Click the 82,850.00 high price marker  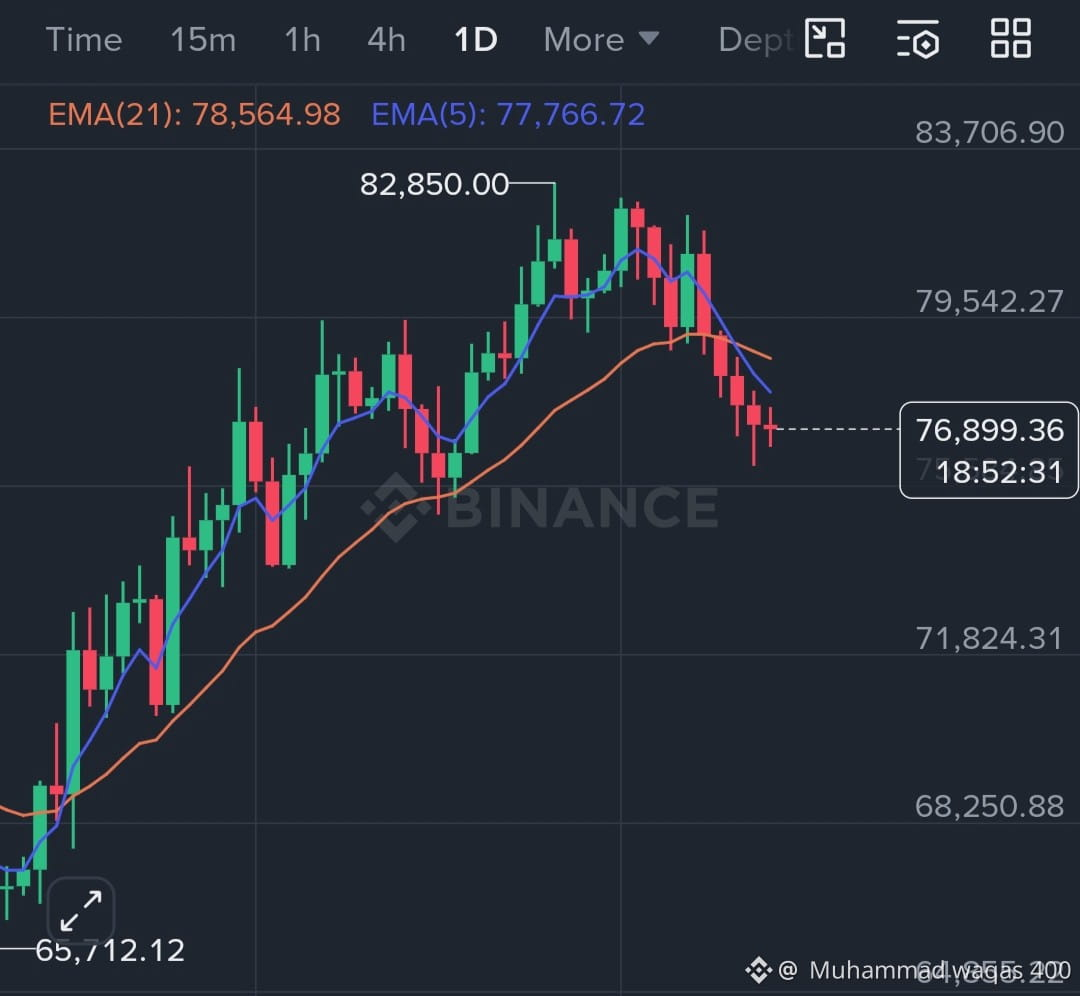point(434,184)
